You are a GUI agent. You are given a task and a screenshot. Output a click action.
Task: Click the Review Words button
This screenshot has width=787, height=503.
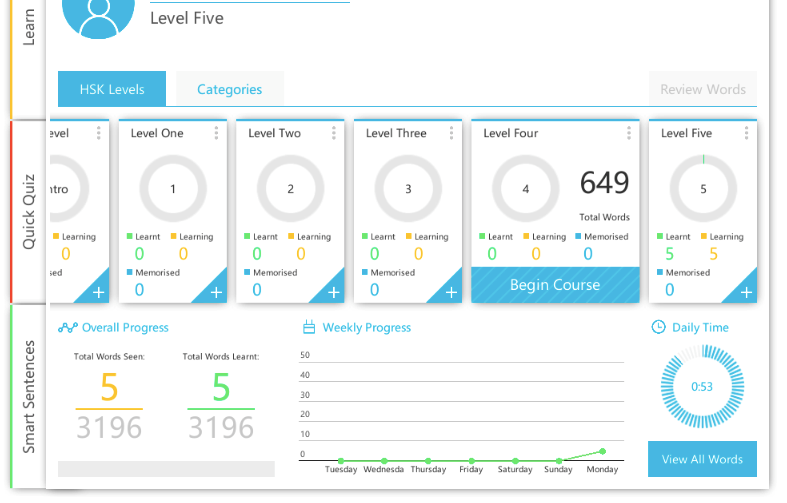coord(702,89)
